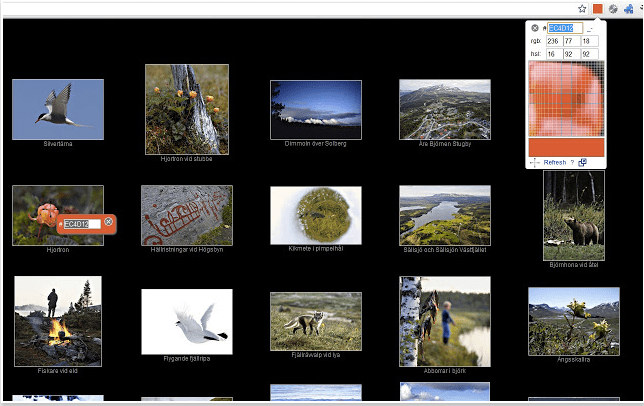Click the hex field in orange floating tooltip

(x=82, y=224)
